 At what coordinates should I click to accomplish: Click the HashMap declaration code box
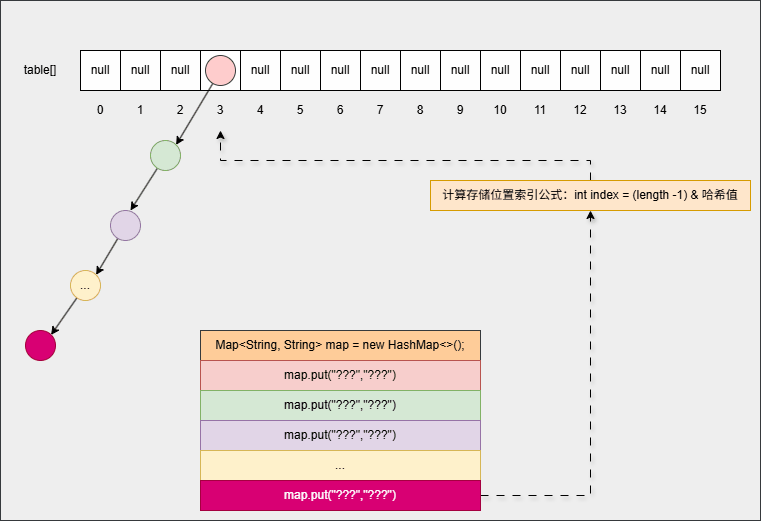coord(340,345)
